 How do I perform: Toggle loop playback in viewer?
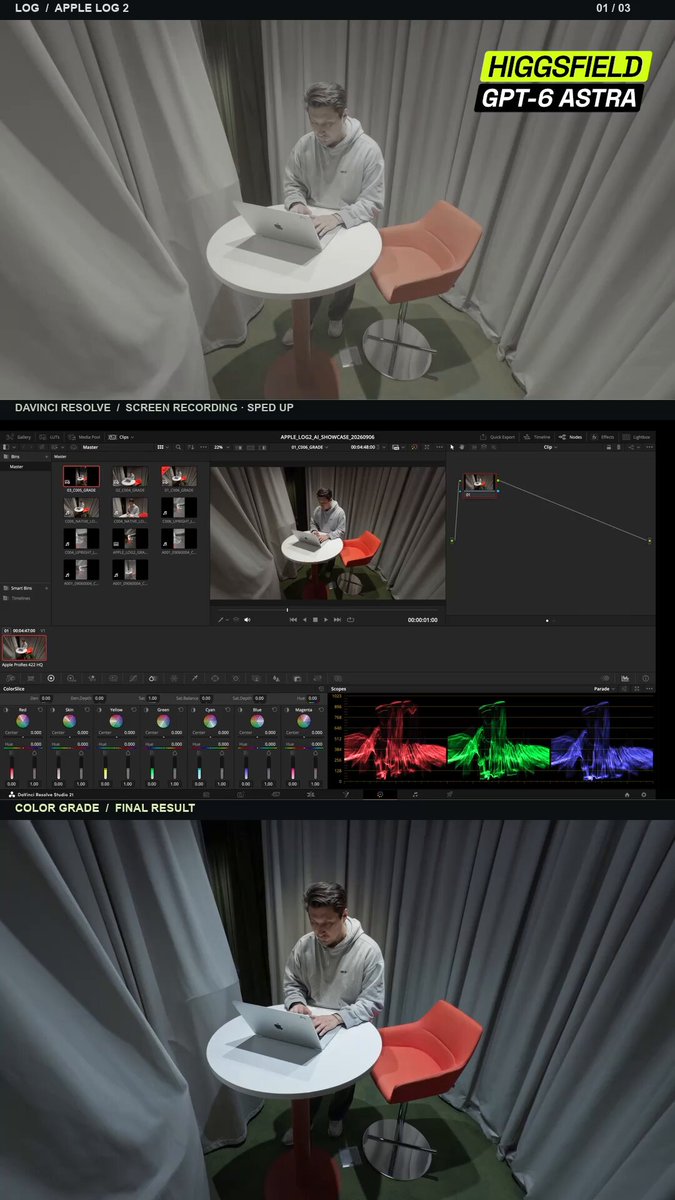click(351, 620)
